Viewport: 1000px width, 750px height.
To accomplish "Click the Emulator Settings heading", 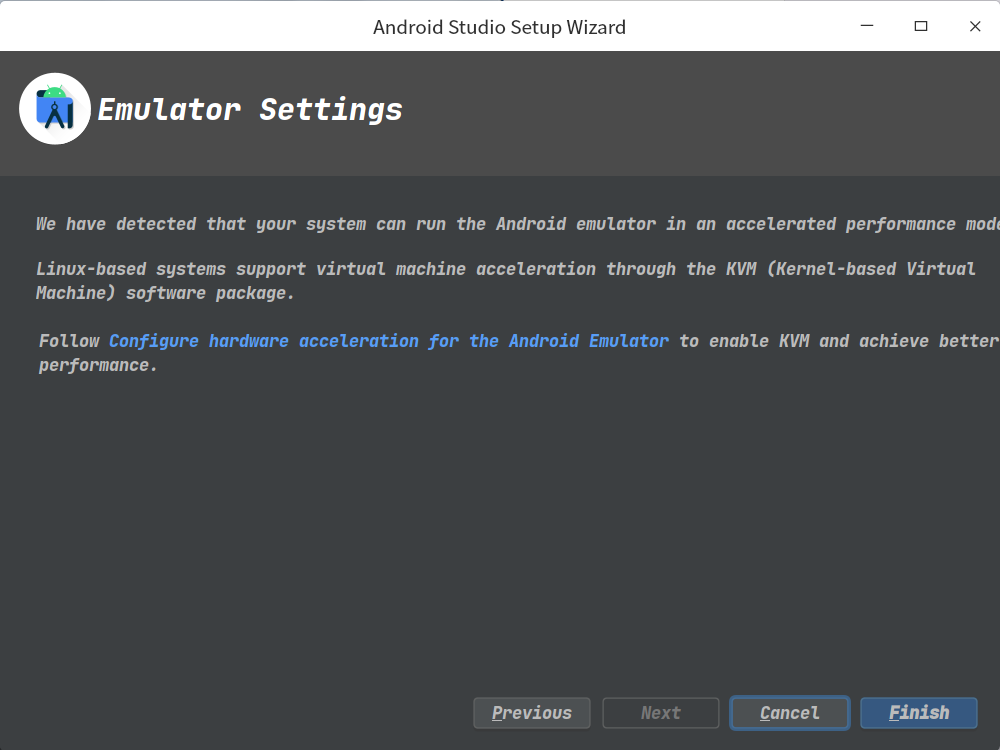I will (250, 110).
